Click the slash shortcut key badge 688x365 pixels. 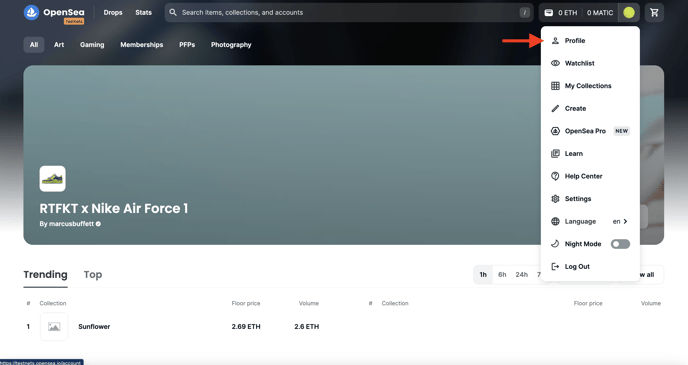click(x=524, y=13)
